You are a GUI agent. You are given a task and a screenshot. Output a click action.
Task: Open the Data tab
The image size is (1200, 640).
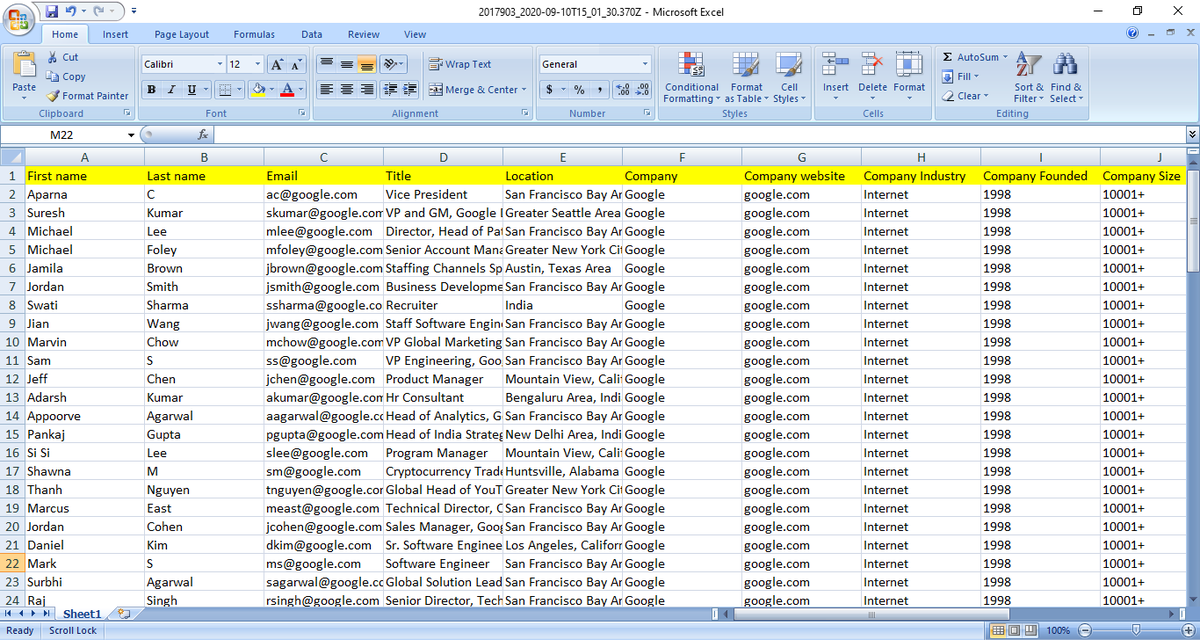click(x=311, y=34)
